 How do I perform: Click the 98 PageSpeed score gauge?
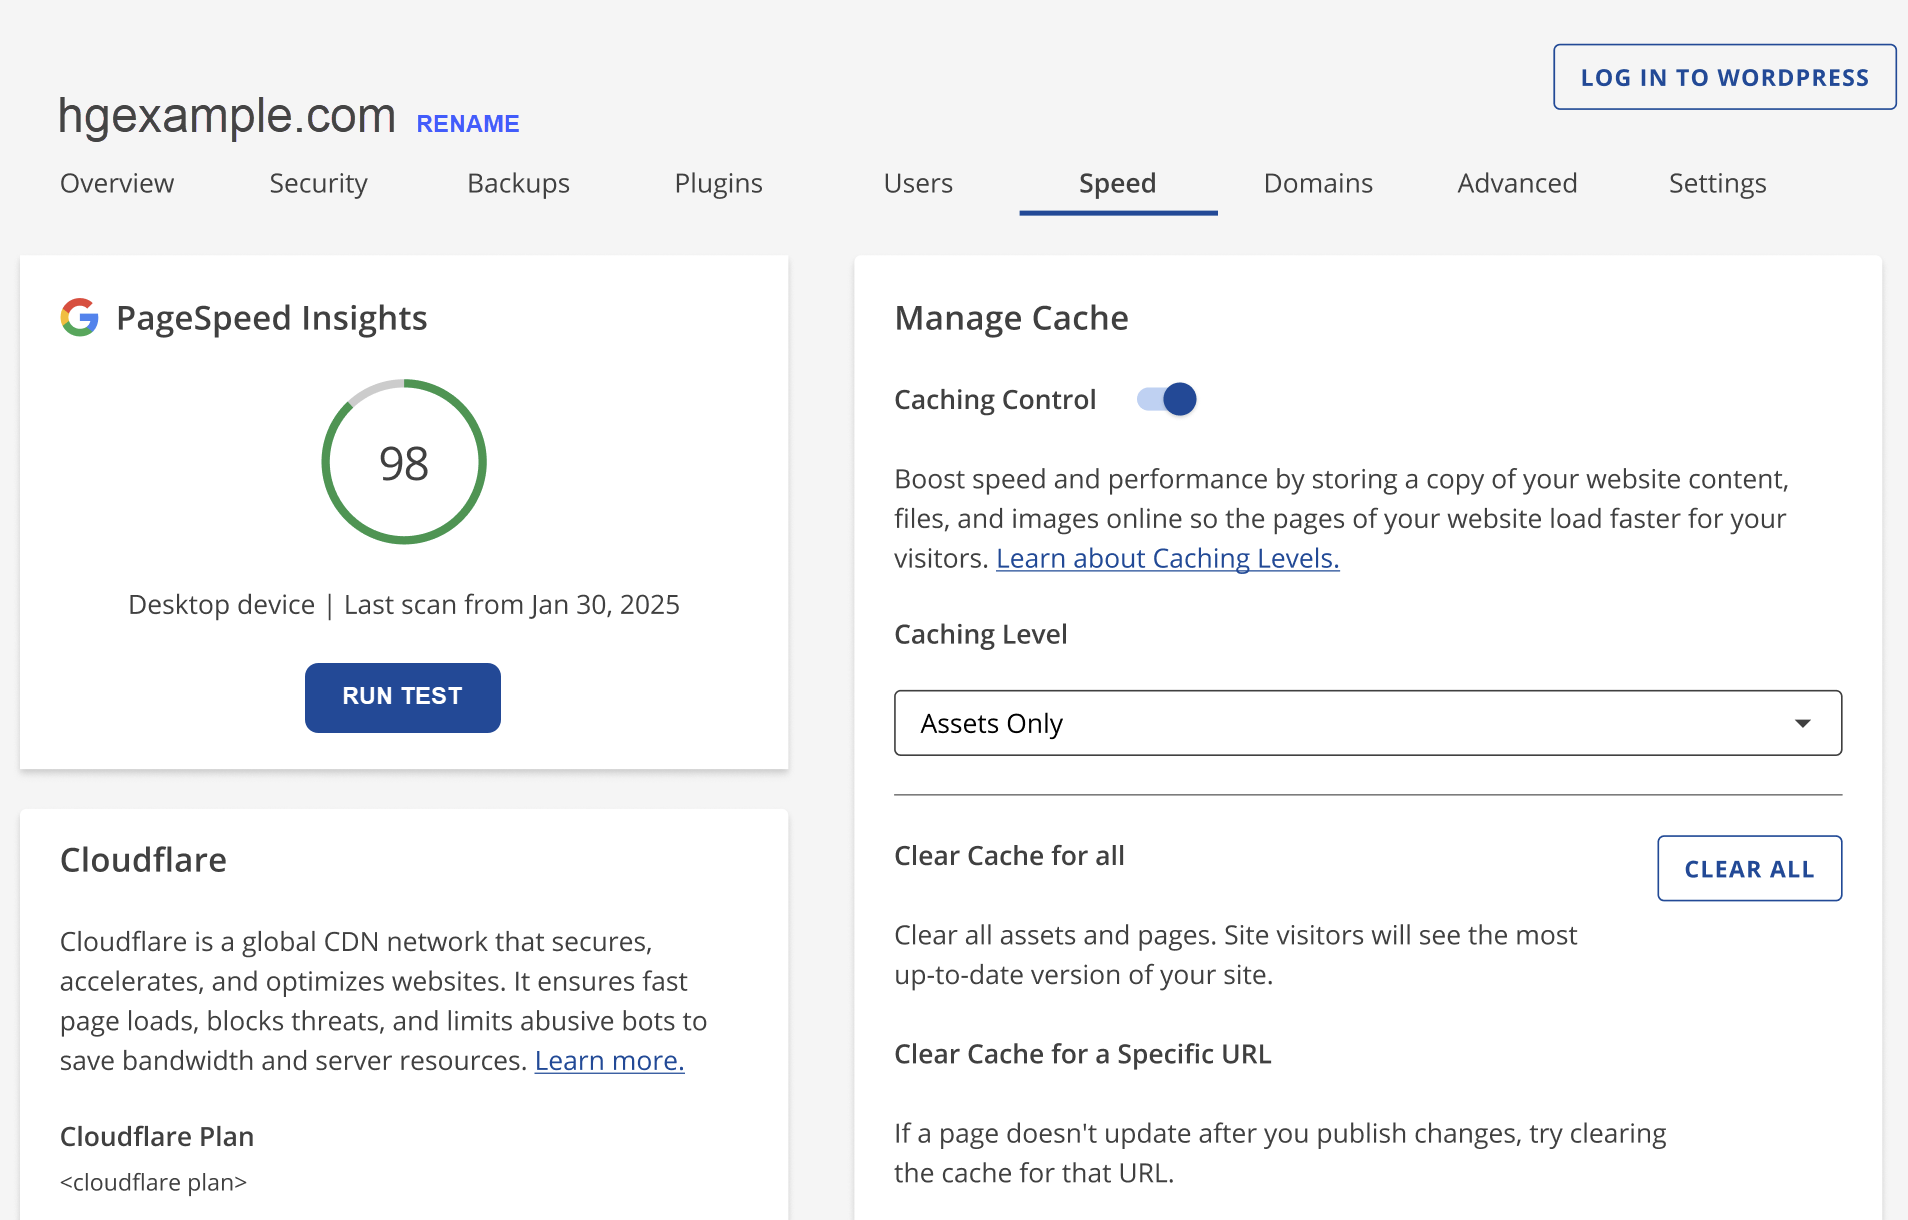(x=404, y=462)
